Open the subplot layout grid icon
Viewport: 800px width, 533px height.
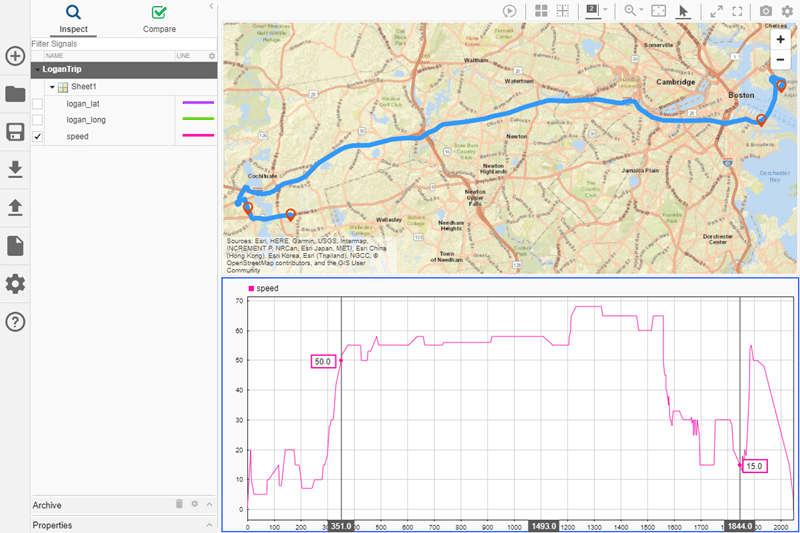click(541, 11)
